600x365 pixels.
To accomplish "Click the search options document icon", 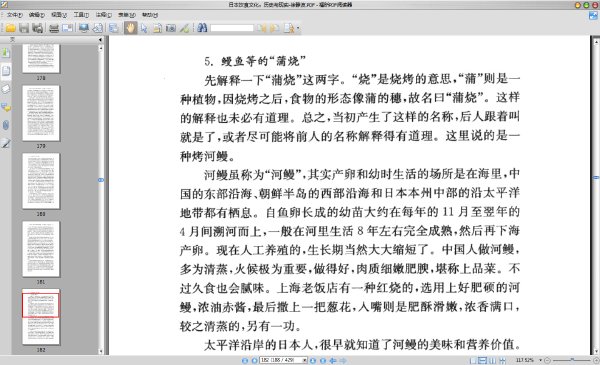I will (x=289, y=28).
